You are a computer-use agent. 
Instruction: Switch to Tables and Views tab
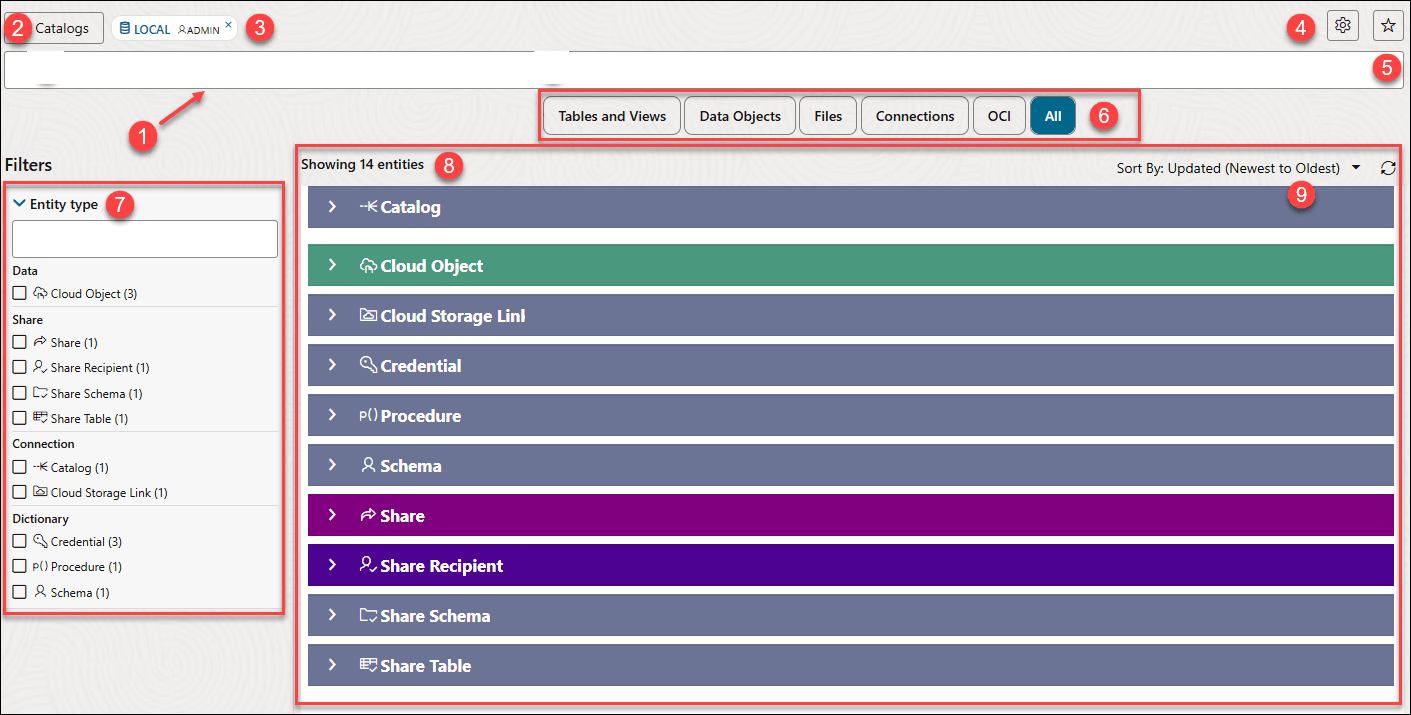tap(612, 116)
